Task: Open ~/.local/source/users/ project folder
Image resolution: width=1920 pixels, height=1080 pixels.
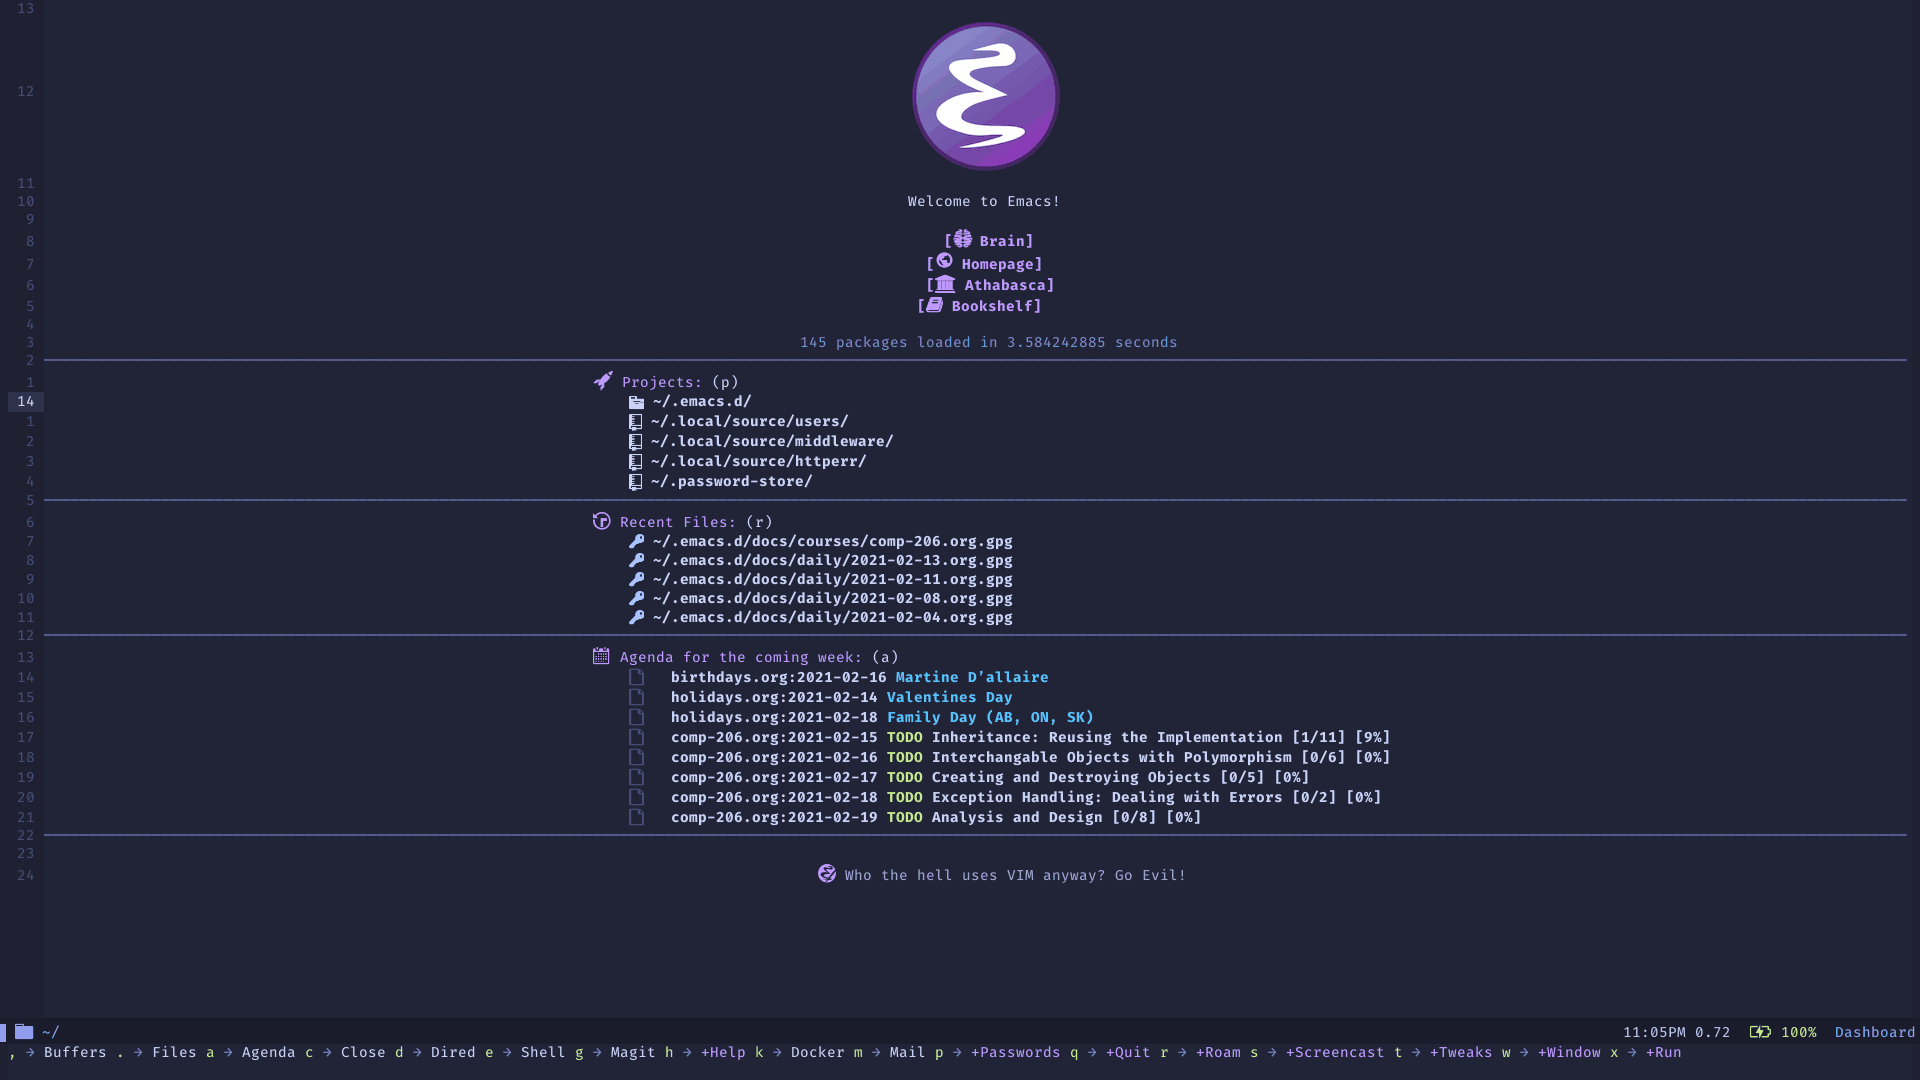Action: coord(748,421)
